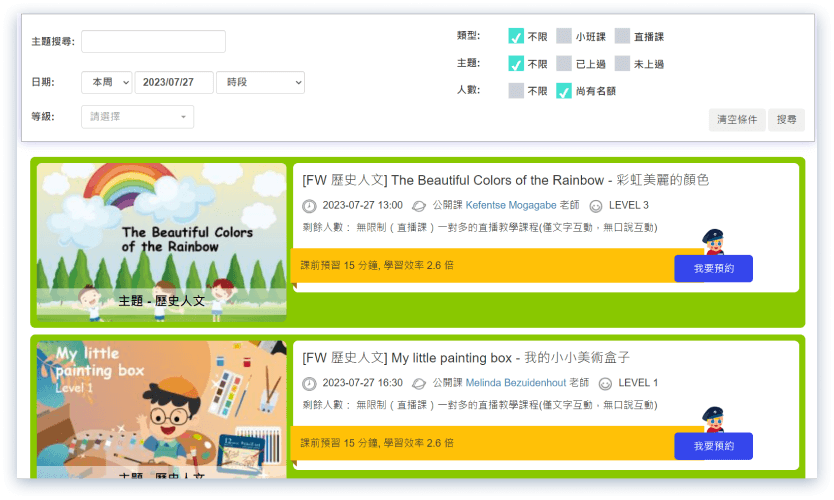Uncheck the 尚有名額 availability checkbox
The height and width of the screenshot is (500, 834).
564,91
